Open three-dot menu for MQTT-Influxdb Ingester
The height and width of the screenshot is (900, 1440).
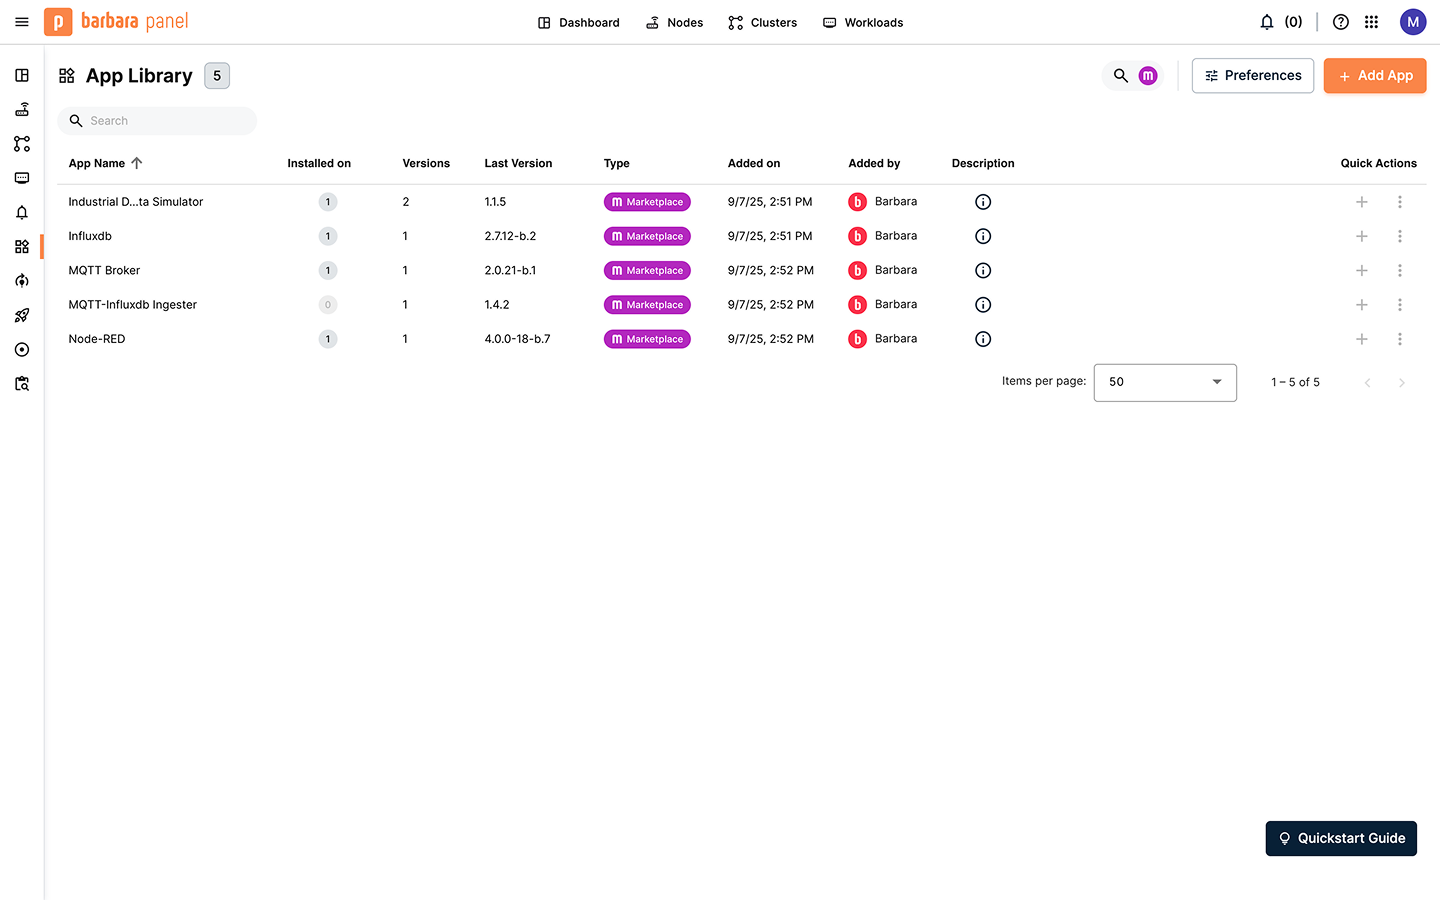click(1400, 305)
